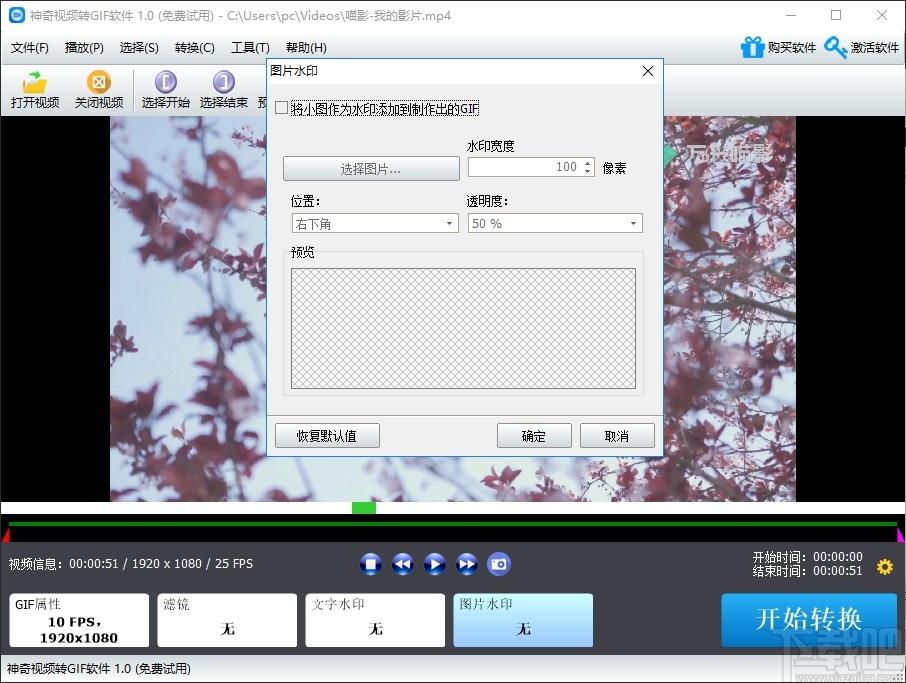Decrease the watermark width with the down arrow

(588, 172)
